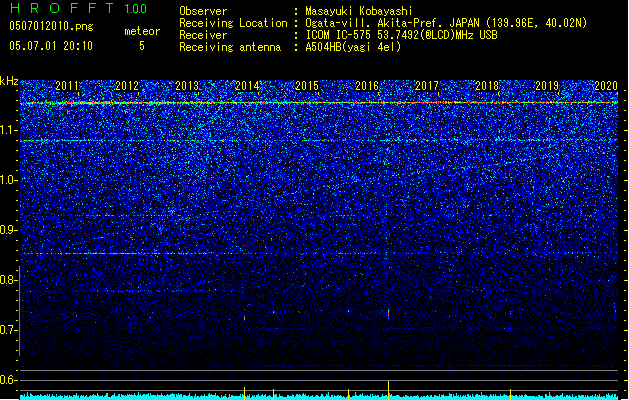
Task: Click the 2015 time label
Action: pyautogui.click(x=307, y=86)
